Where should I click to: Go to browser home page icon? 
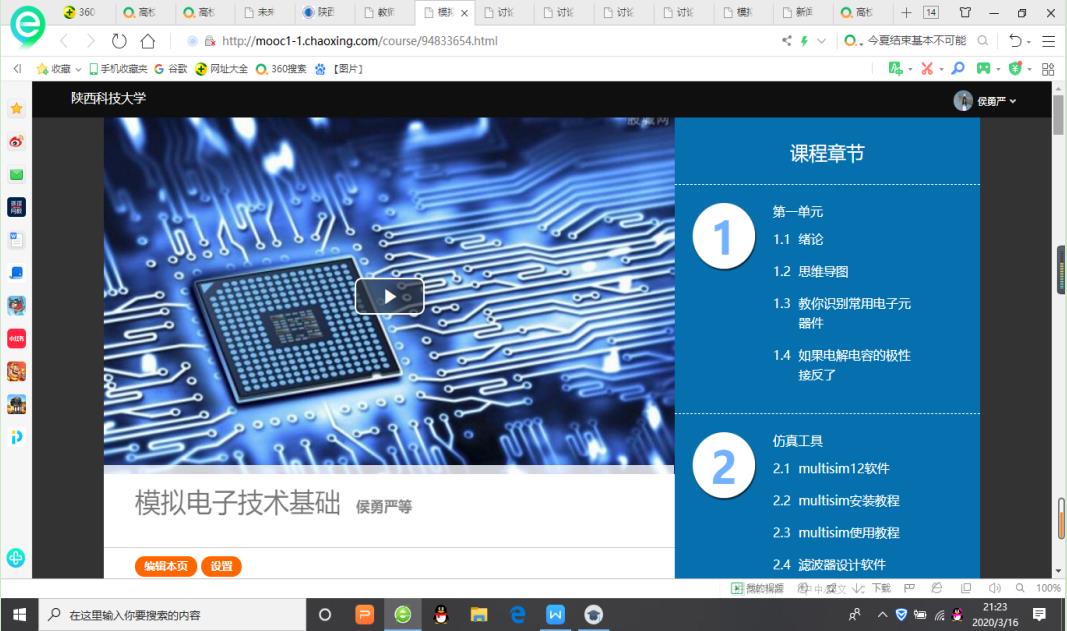[x=148, y=41]
